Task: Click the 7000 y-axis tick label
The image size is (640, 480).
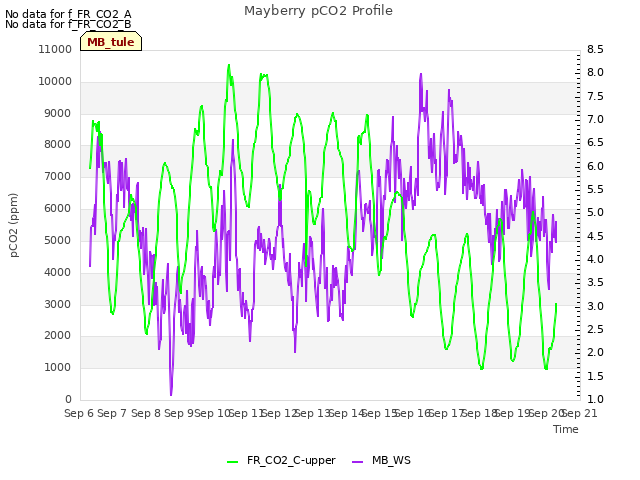Action: click(58, 176)
